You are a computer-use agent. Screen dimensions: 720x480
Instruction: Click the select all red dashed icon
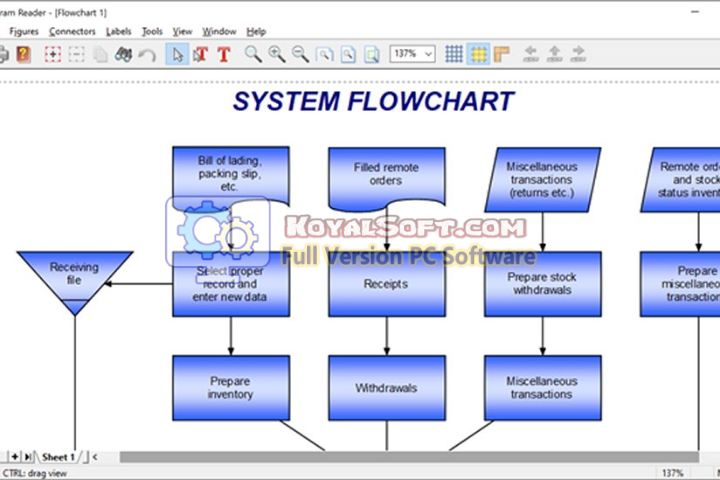click(53, 54)
